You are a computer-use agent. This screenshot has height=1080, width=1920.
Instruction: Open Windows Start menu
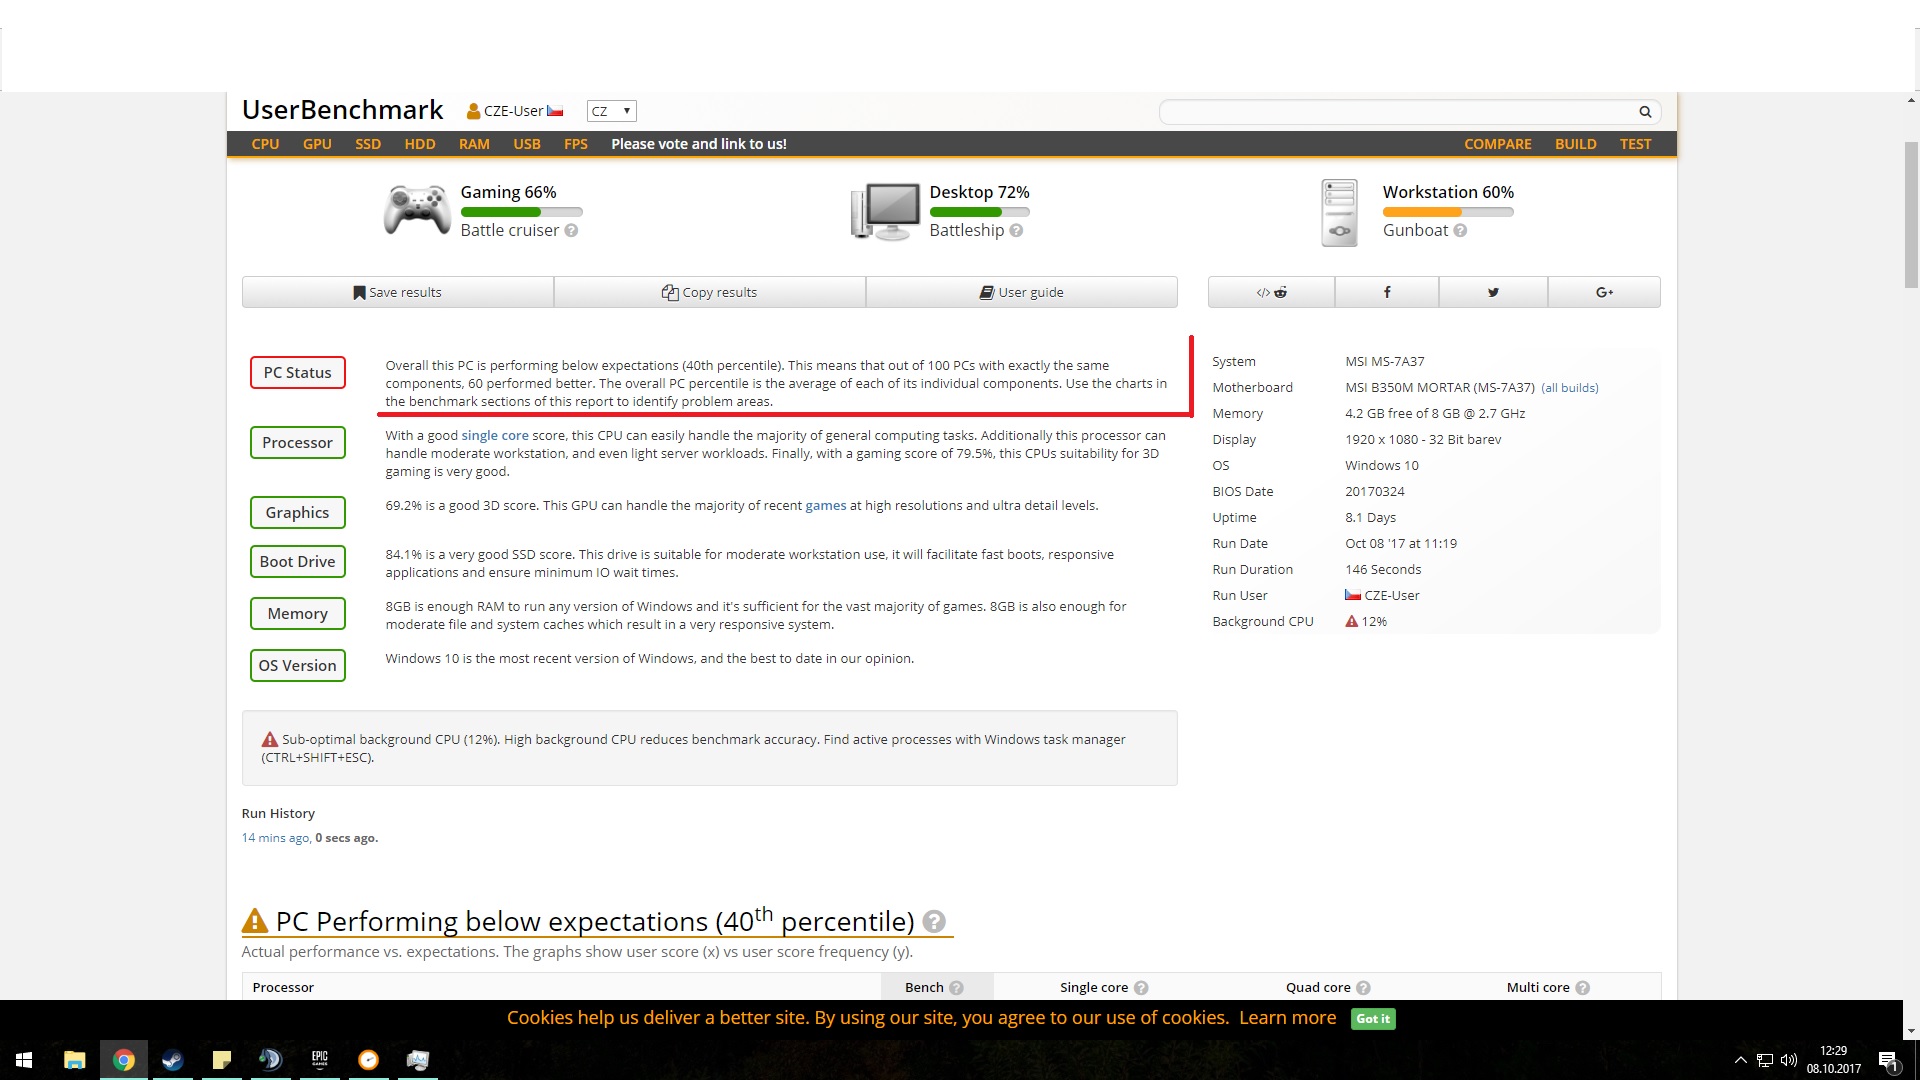24,1060
